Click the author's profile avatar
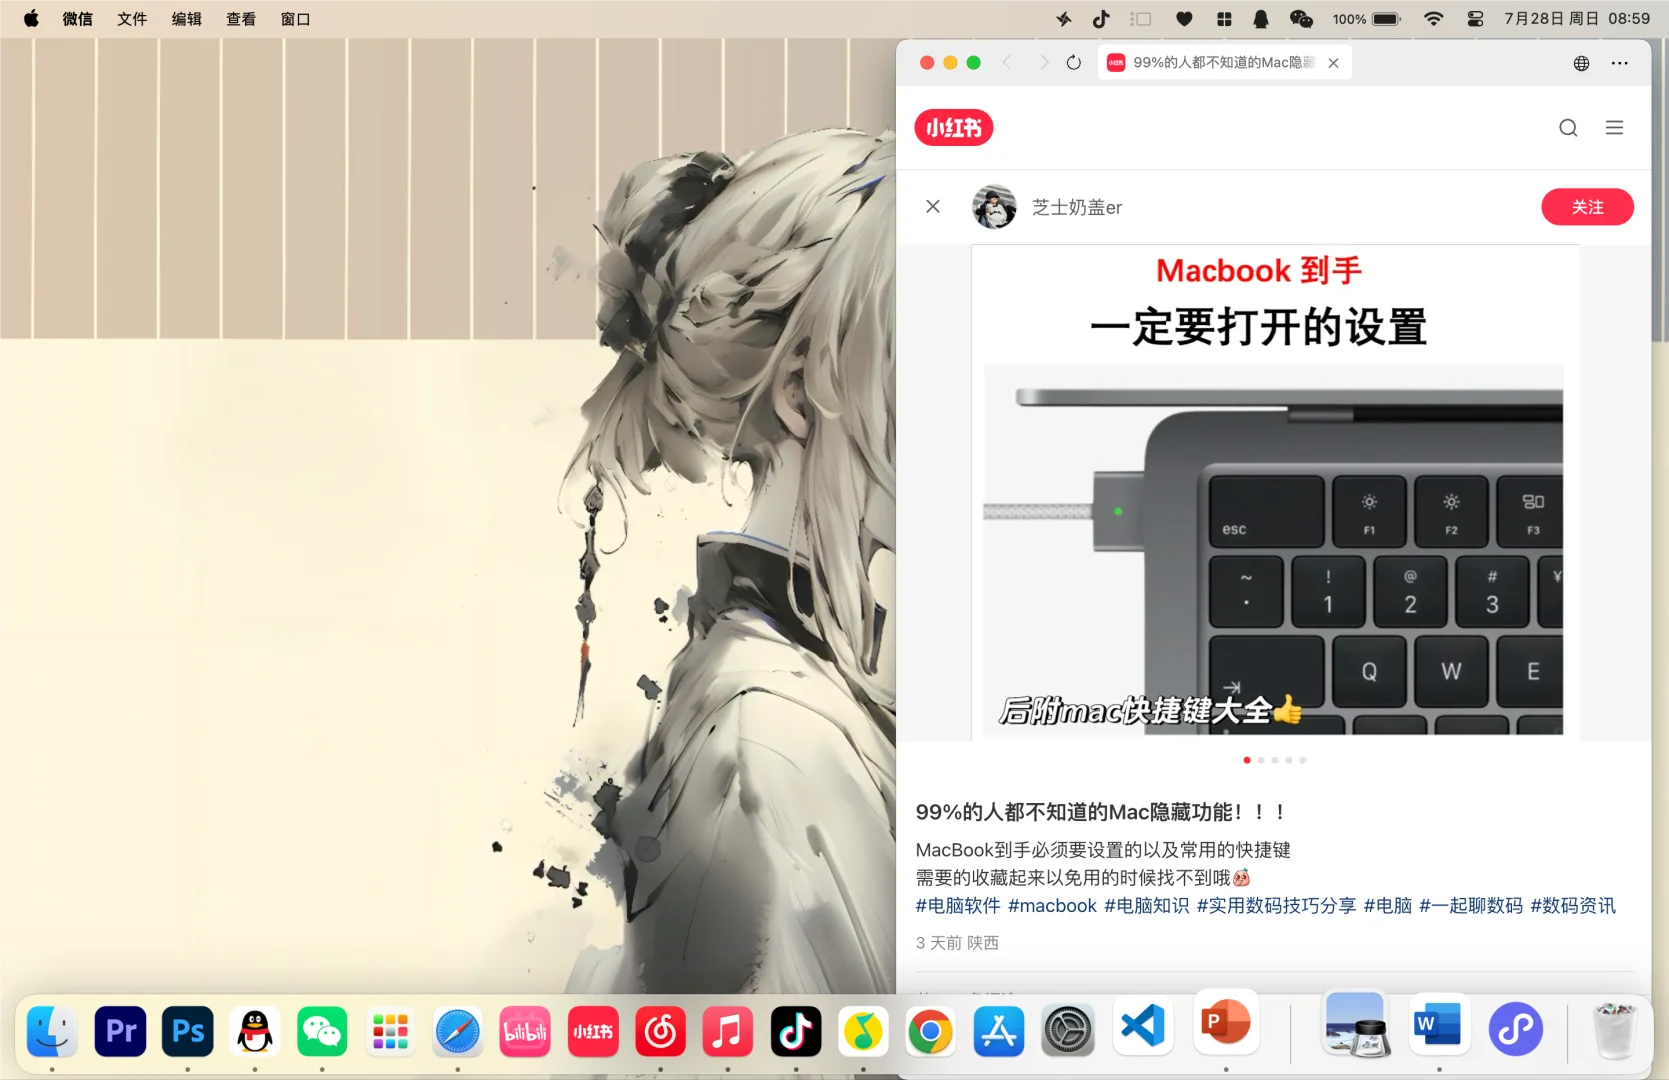Image resolution: width=1669 pixels, height=1080 pixels. click(993, 206)
